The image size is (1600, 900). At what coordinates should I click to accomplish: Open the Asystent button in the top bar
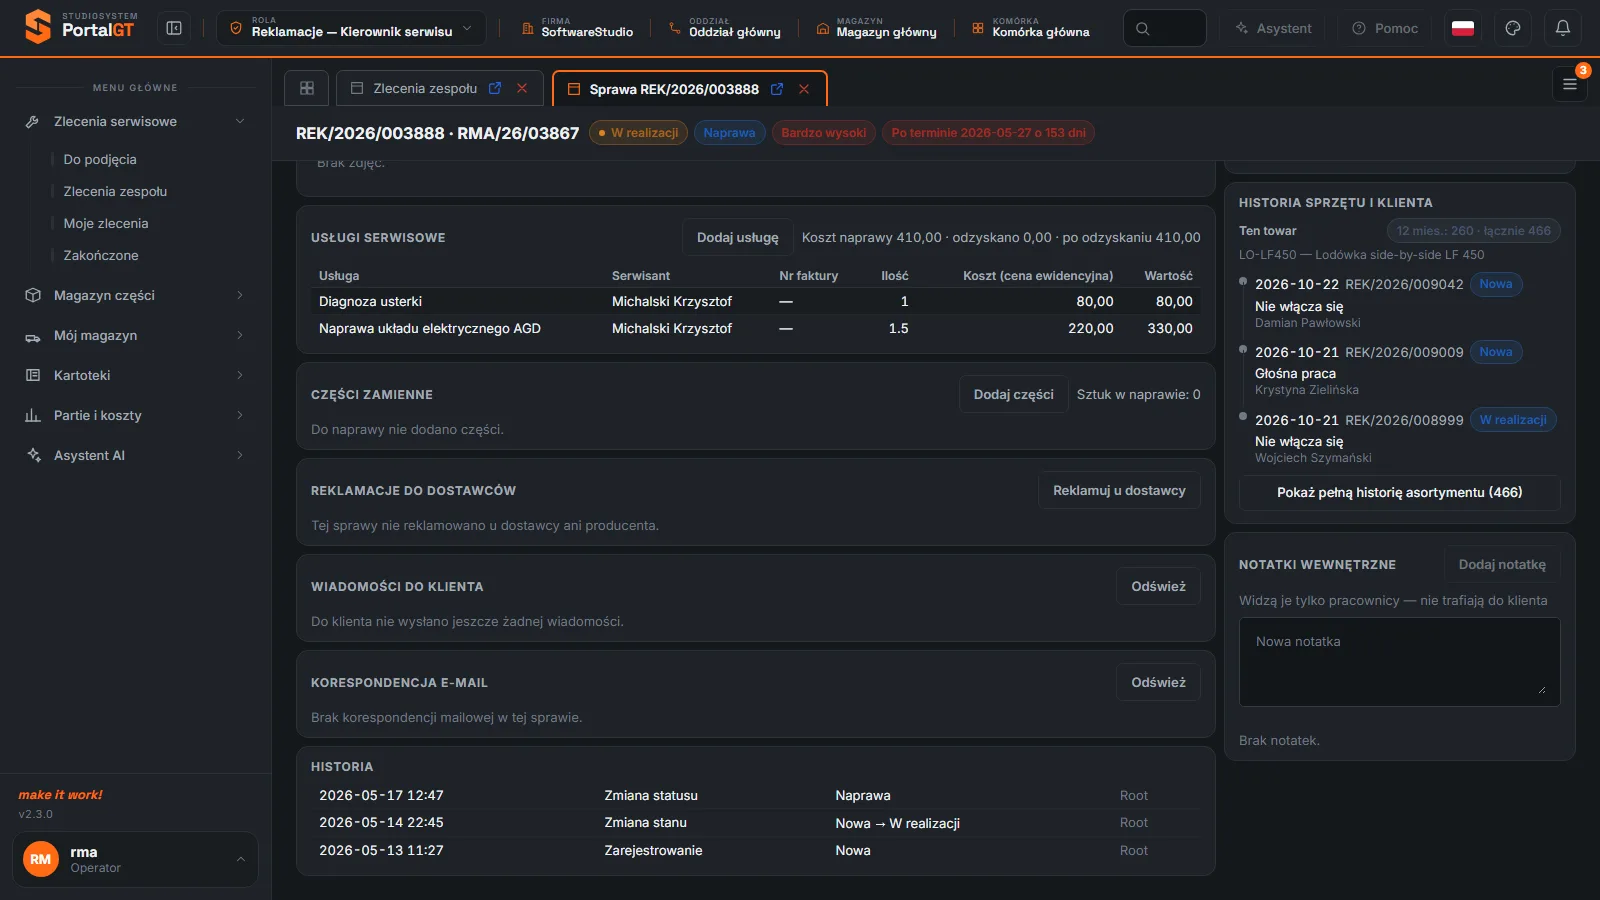[x=1272, y=28]
